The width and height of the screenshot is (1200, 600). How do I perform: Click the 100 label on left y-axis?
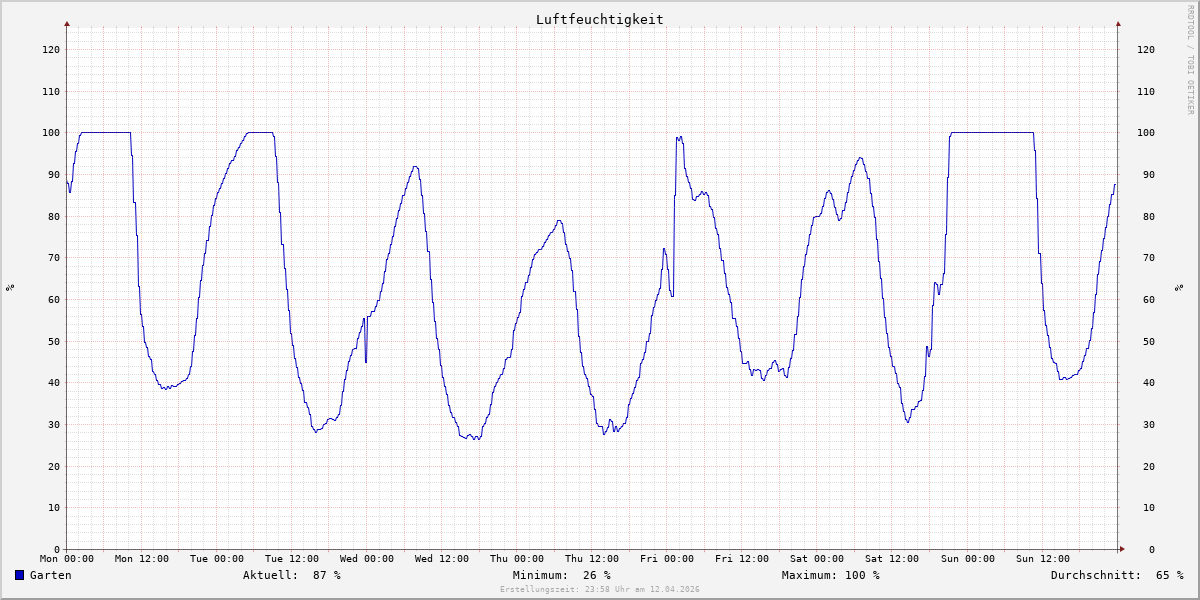coord(51,133)
